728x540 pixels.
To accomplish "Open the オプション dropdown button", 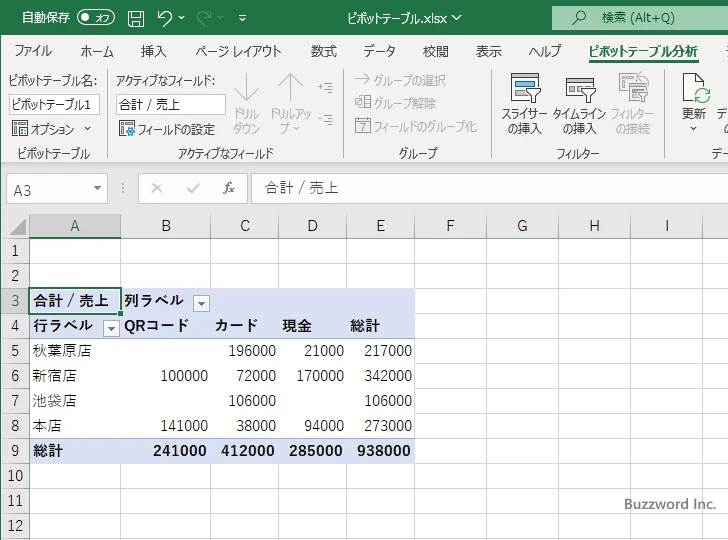I will (x=51, y=129).
